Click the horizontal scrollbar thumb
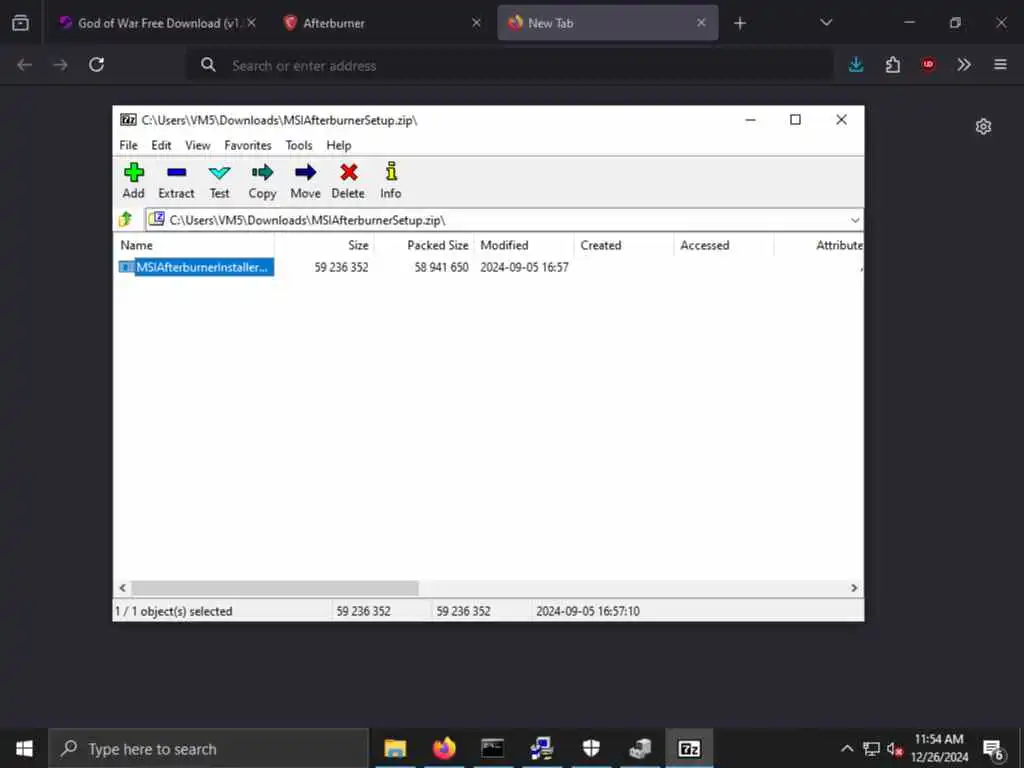The height and width of the screenshot is (768, 1024). click(x=275, y=588)
